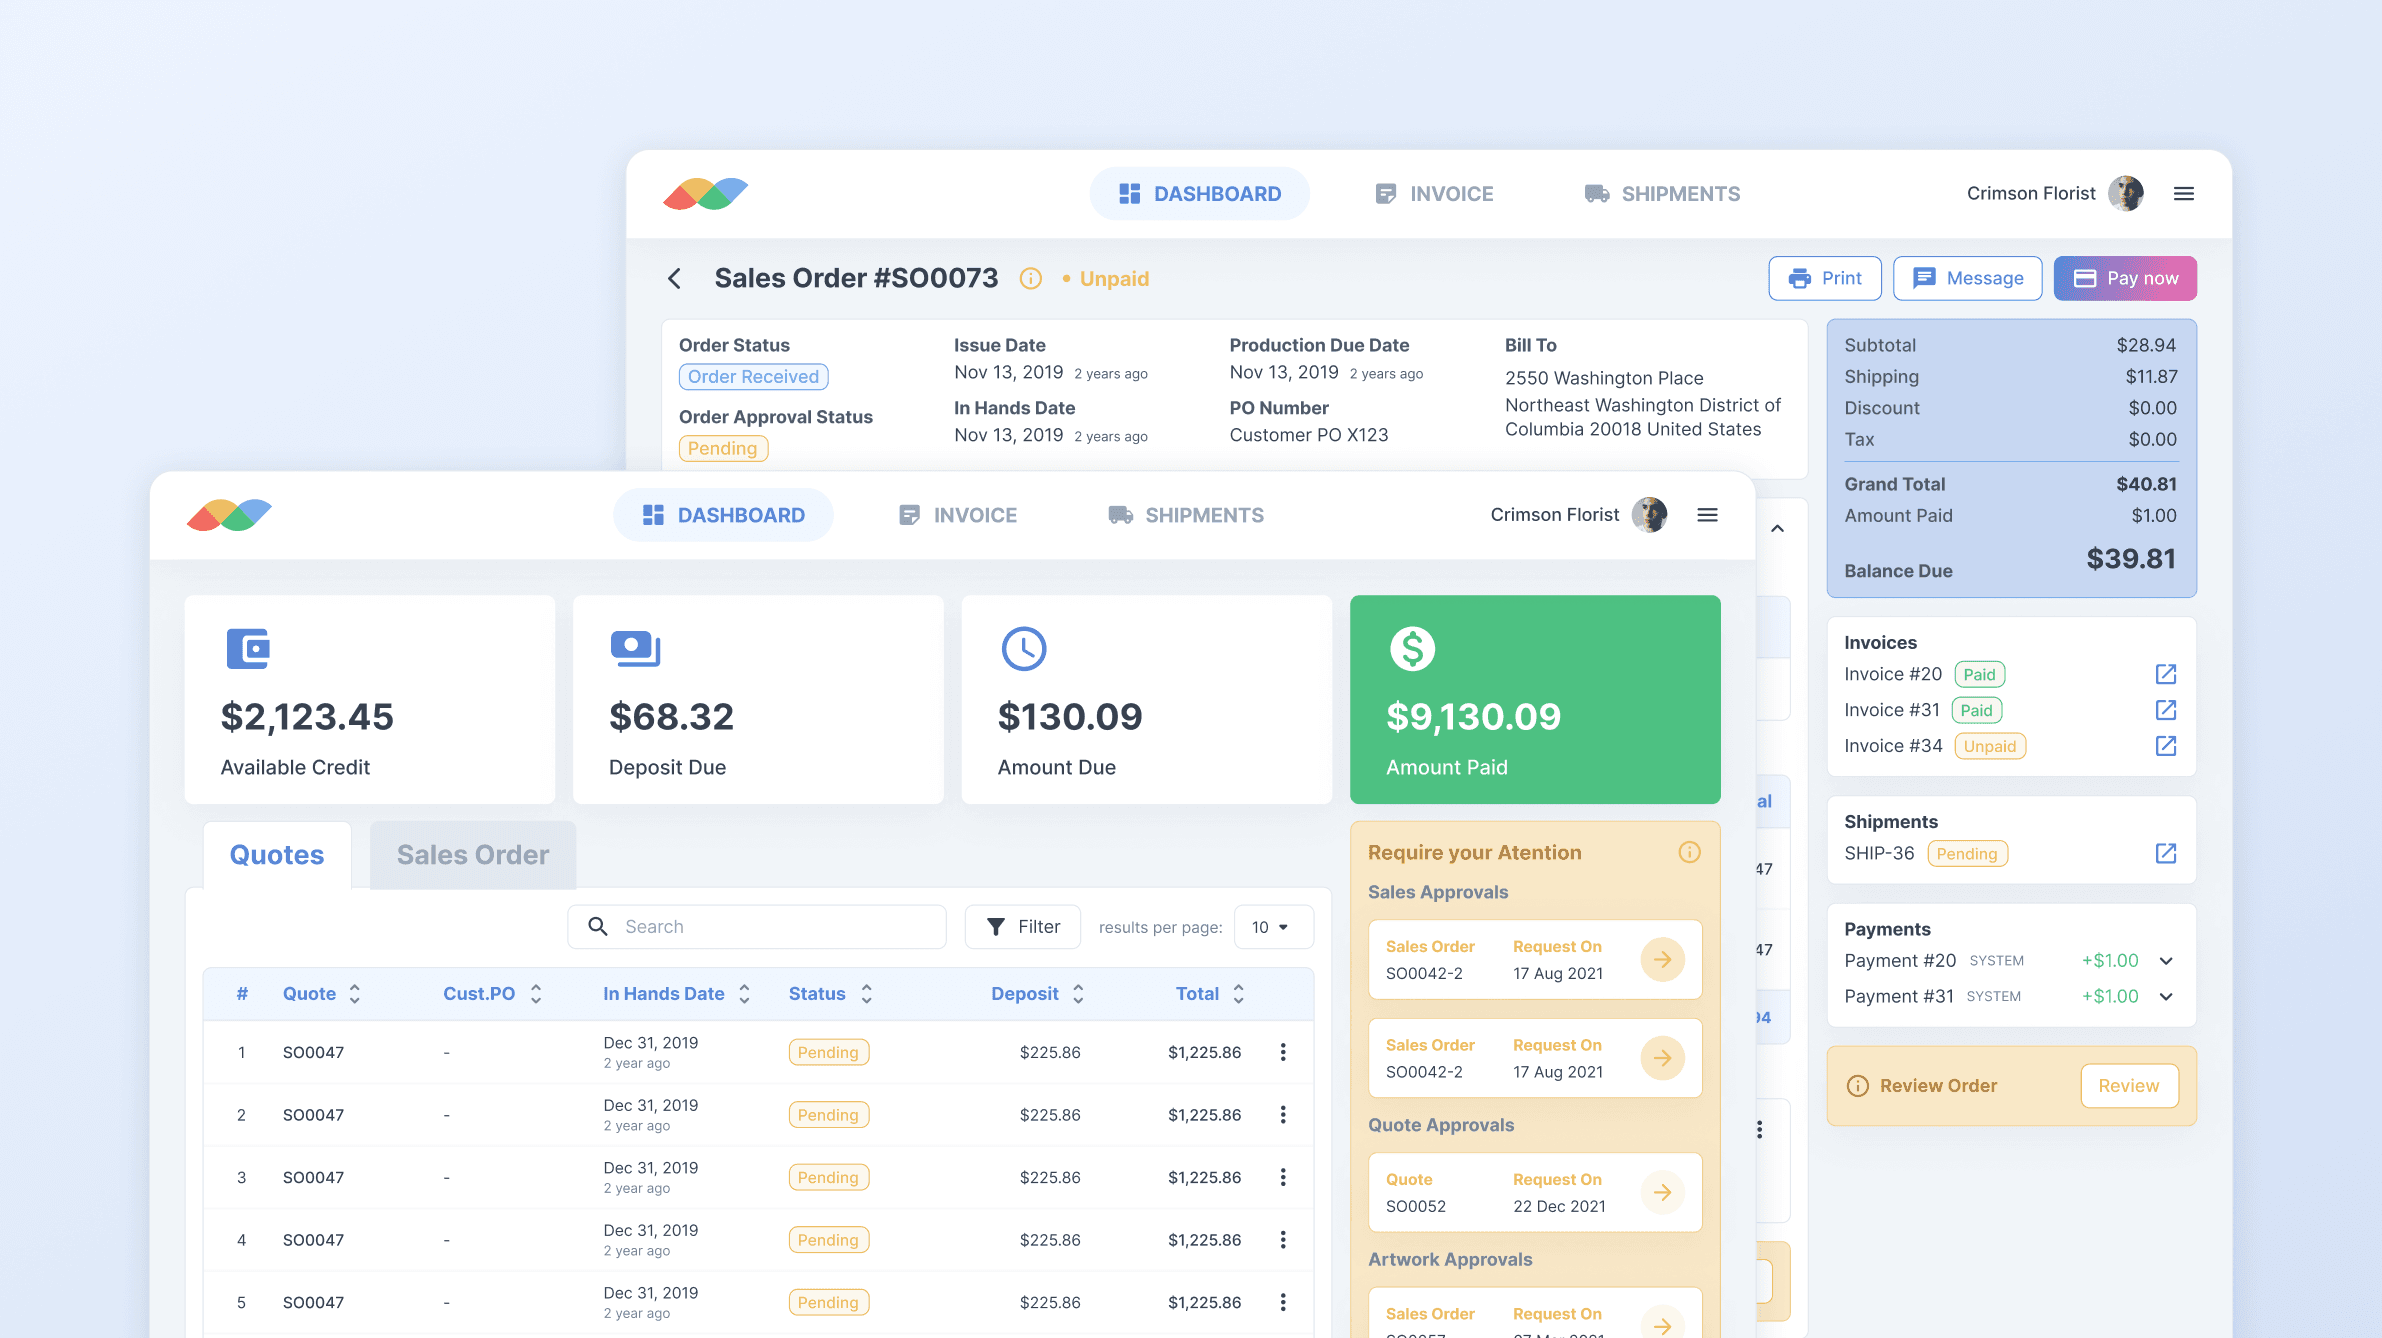The image size is (2382, 1338).
Task: Open the kebab menu on the first quote row
Action: 1284,1052
